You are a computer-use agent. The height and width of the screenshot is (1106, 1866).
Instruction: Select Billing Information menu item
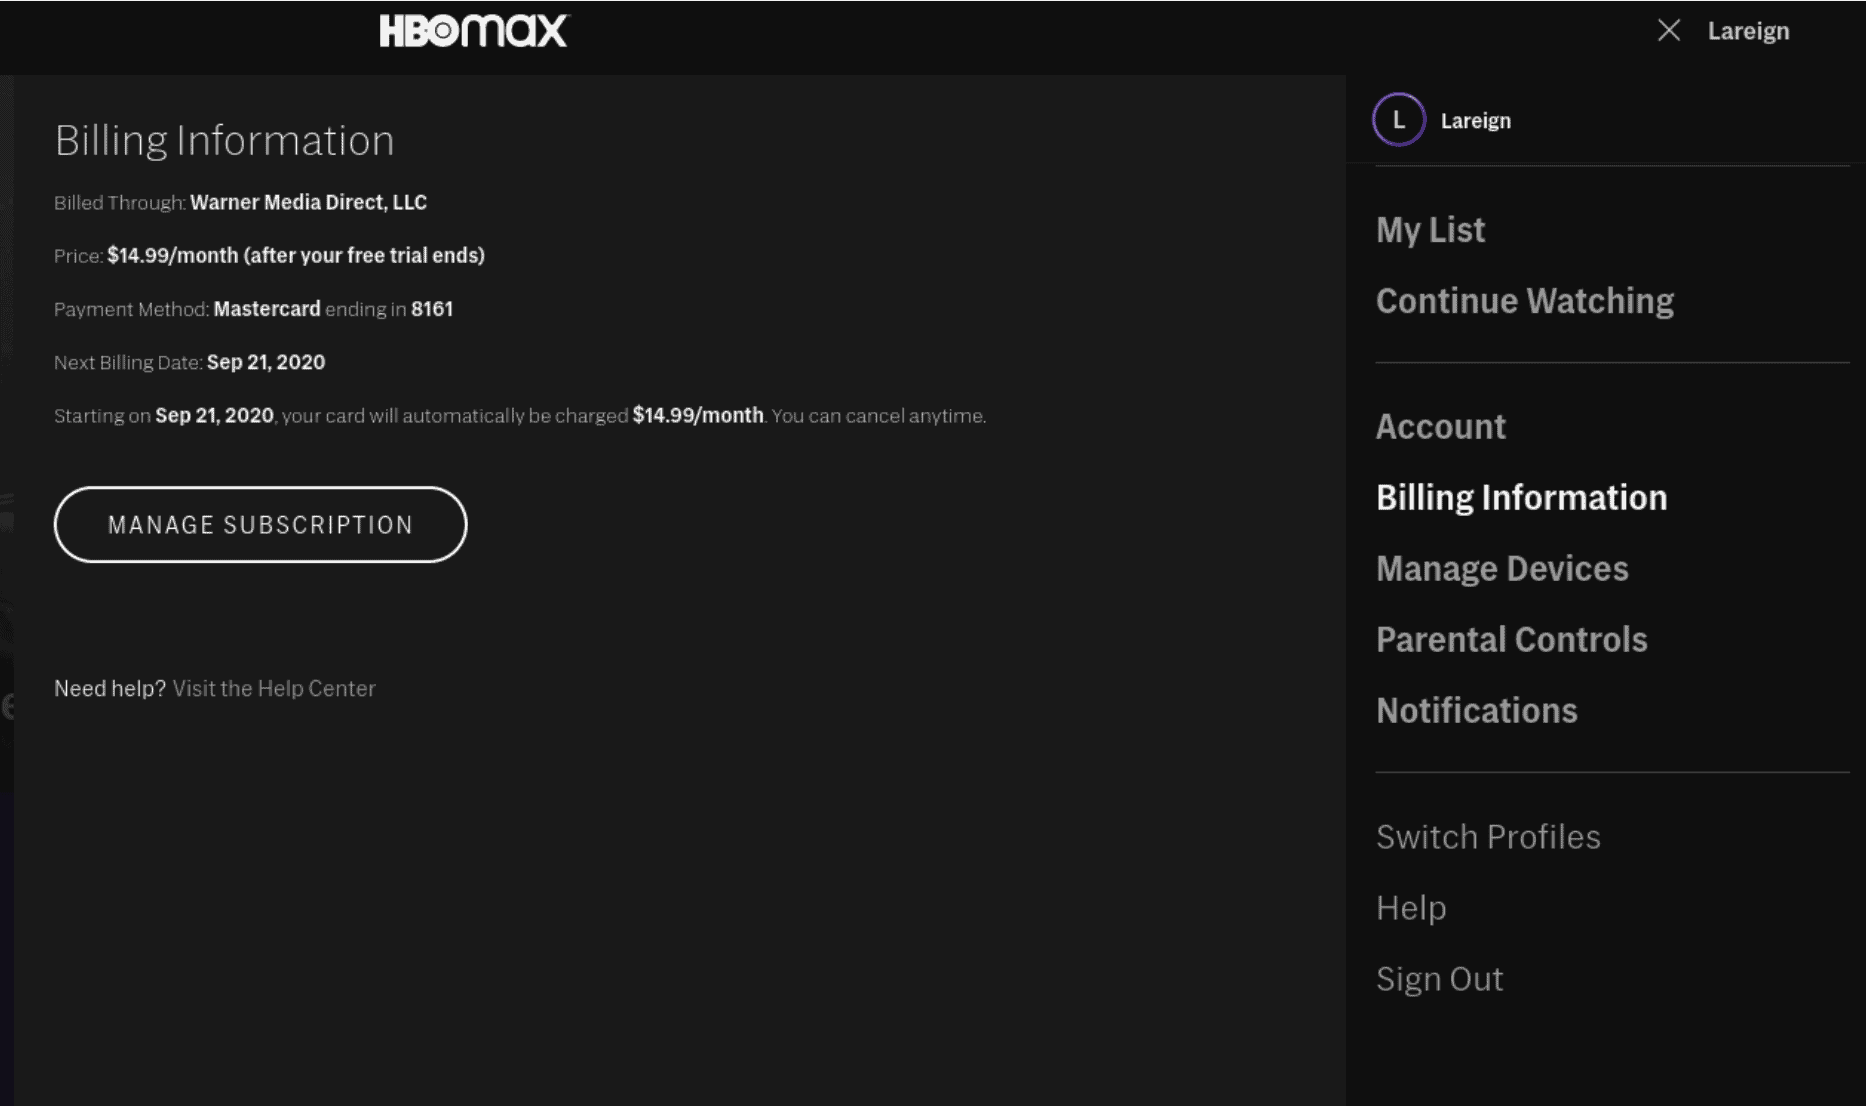tap(1521, 498)
